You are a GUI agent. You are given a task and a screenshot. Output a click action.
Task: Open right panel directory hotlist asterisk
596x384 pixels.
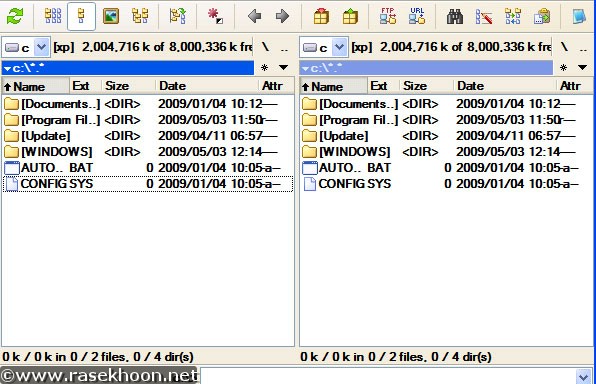(563, 68)
